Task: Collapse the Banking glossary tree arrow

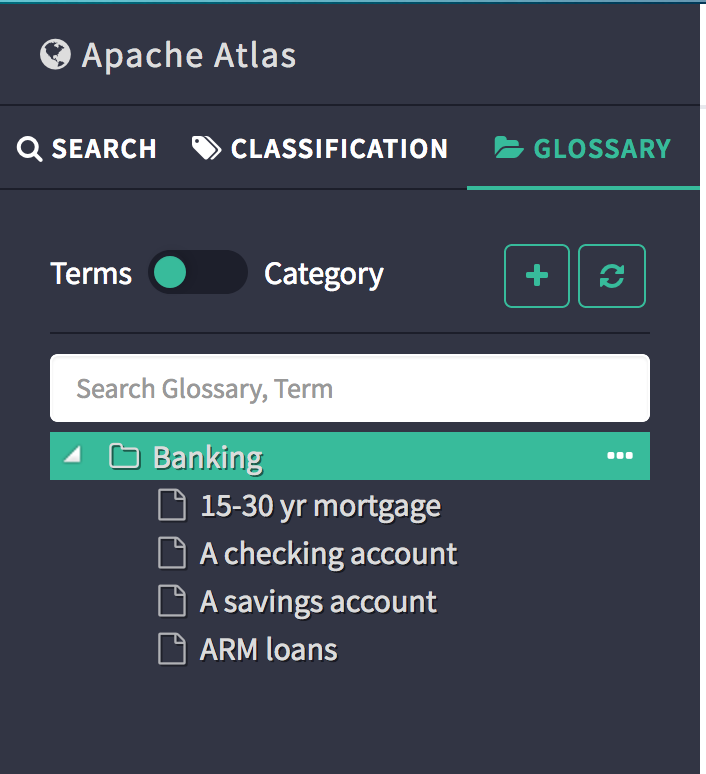Action: (x=72, y=456)
